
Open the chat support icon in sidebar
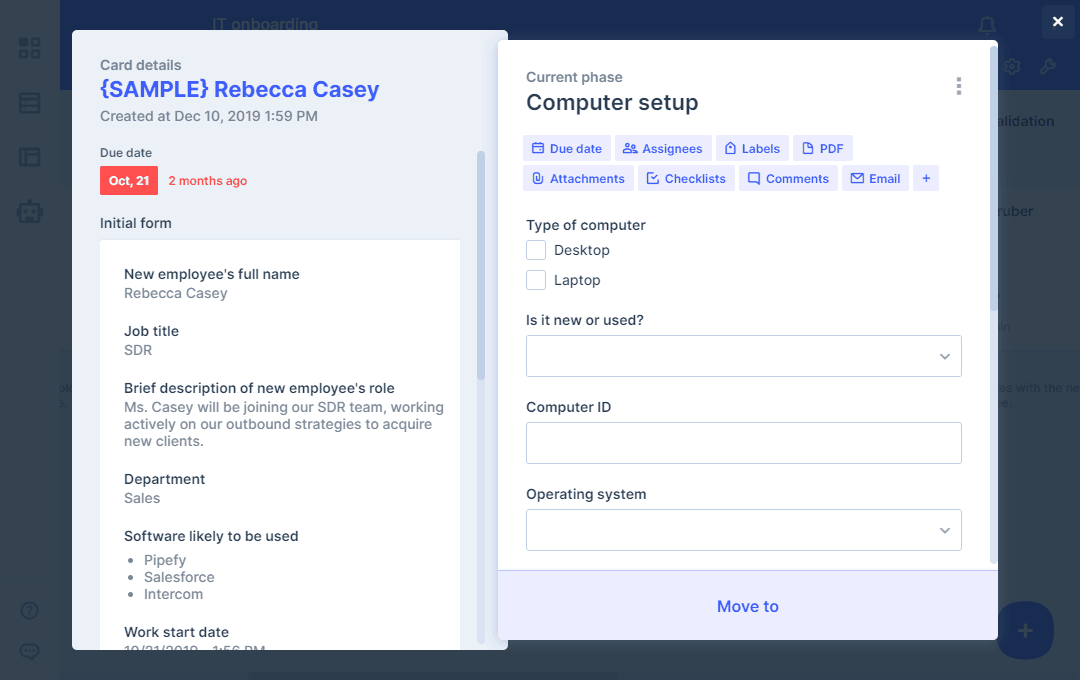(x=30, y=651)
